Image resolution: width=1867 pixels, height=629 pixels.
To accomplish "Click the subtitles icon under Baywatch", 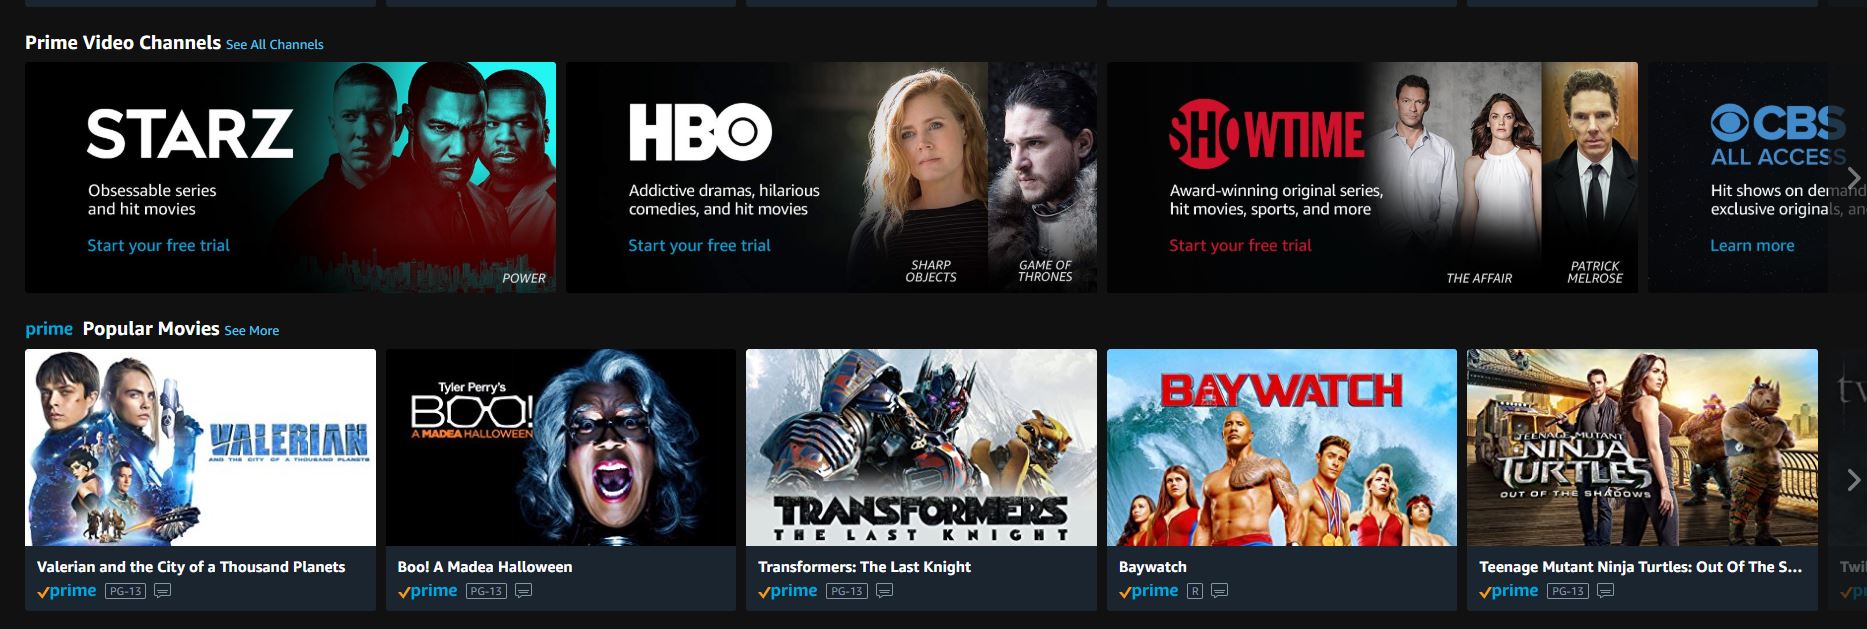I will point(1219,591).
